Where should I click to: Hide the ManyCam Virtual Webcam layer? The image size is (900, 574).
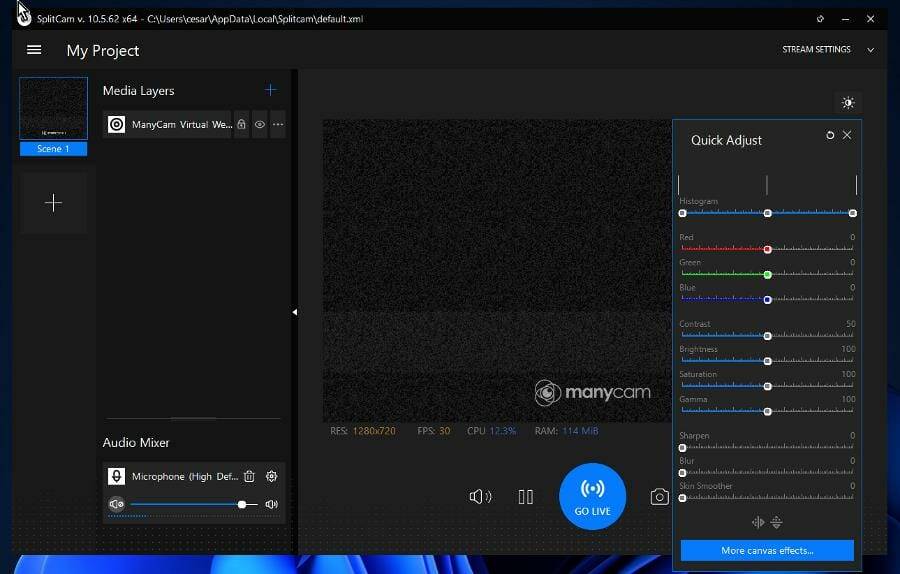pos(260,125)
